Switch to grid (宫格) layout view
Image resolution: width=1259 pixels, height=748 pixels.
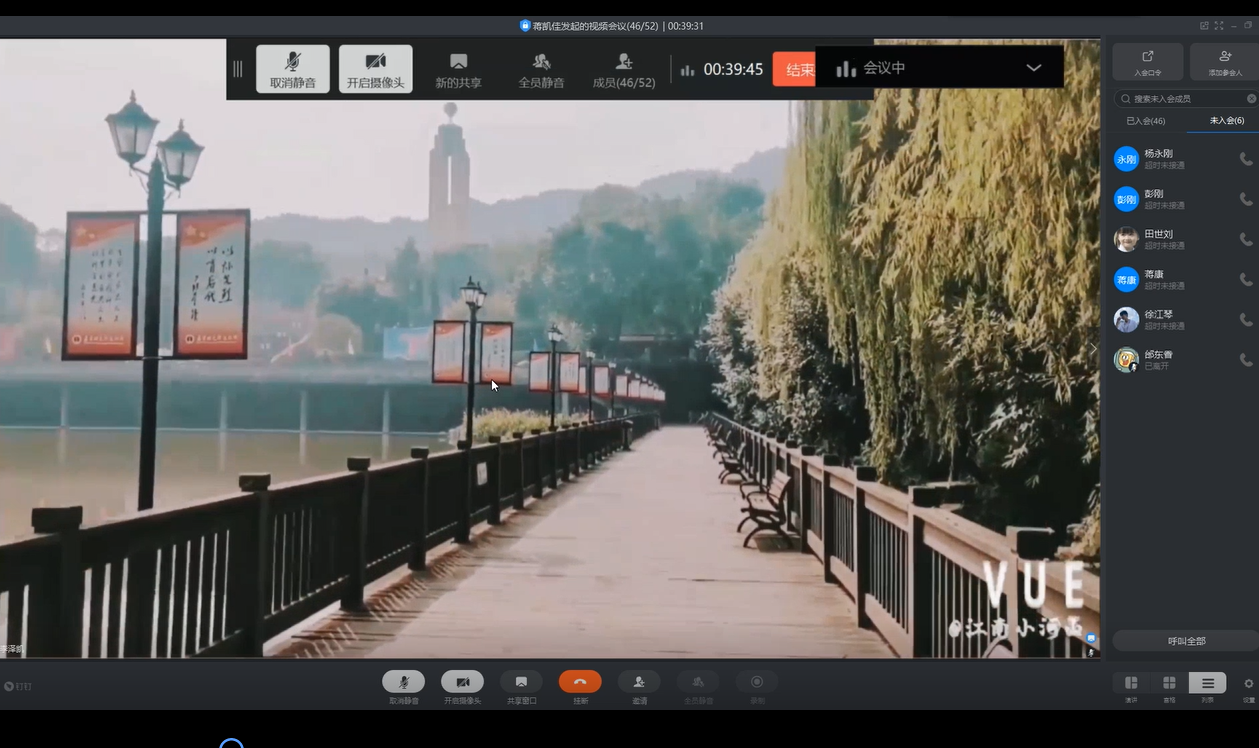(1169, 684)
